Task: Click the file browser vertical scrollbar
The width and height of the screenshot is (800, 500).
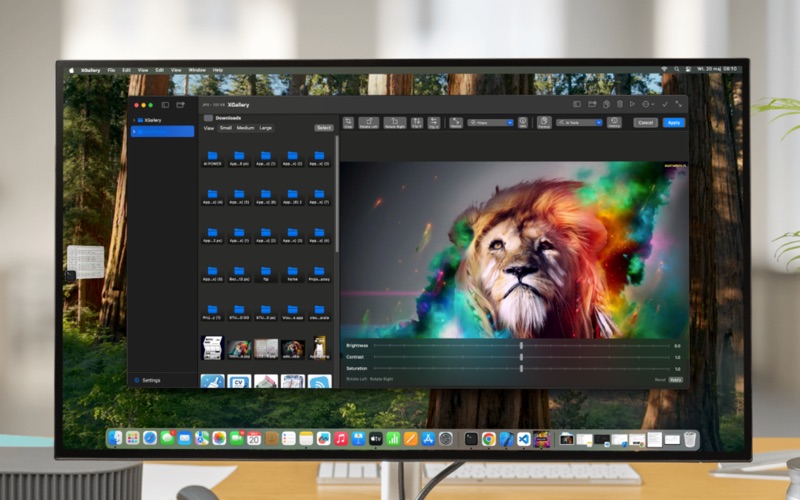Action: [336, 194]
